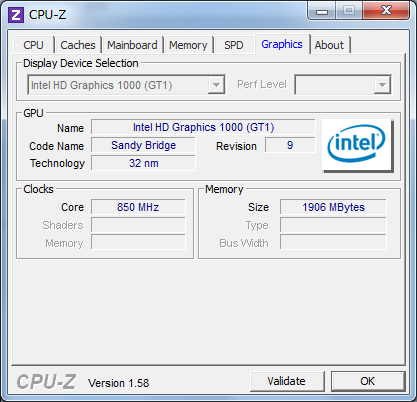Click the 1906 MBytes memory size field
The height and width of the screenshot is (402, 417).
(x=333, y=207)
